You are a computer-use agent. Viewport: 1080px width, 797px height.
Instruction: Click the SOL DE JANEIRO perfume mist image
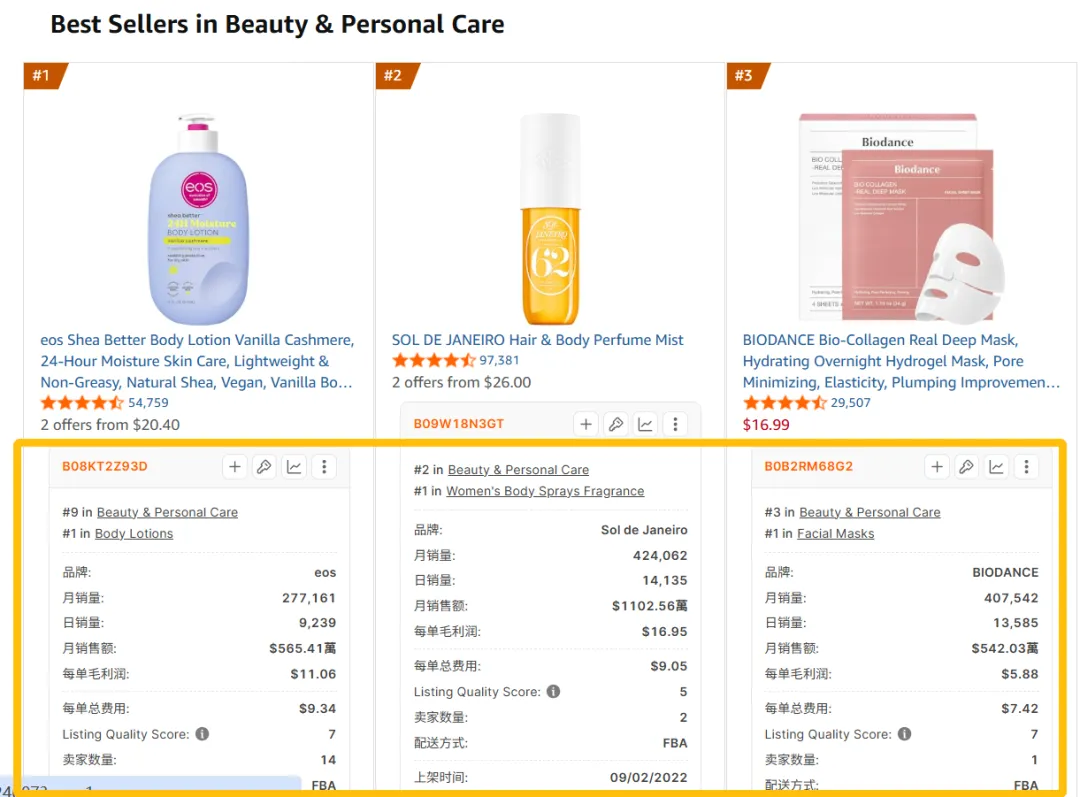[x=550, y=219]
